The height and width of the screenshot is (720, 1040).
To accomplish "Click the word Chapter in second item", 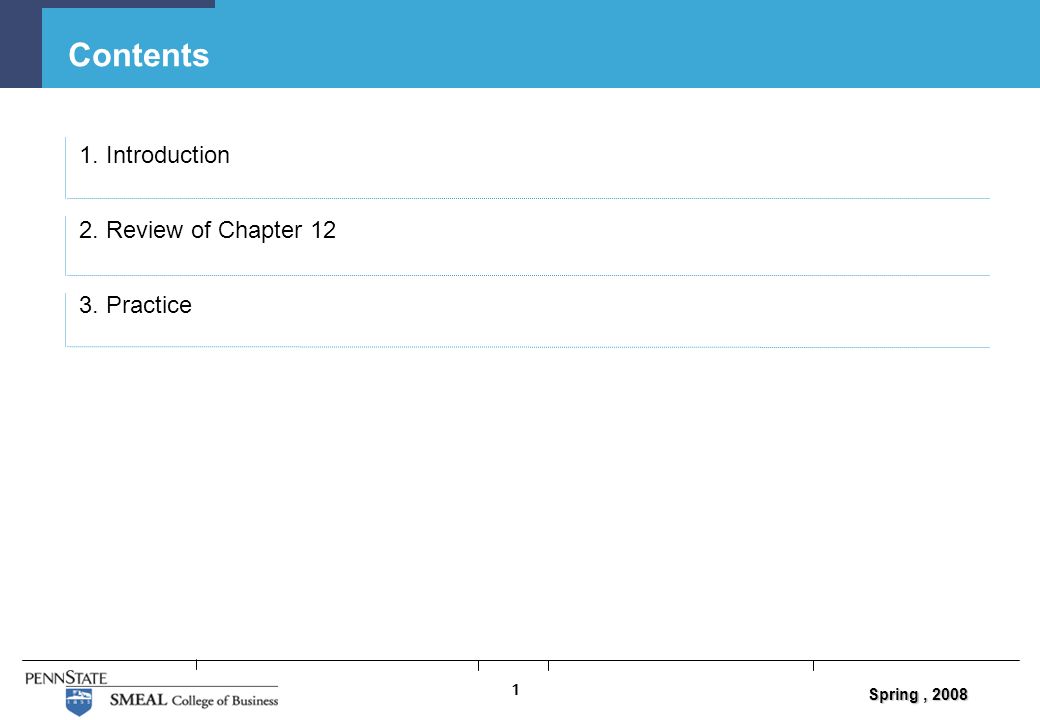I will coord(260,230).
